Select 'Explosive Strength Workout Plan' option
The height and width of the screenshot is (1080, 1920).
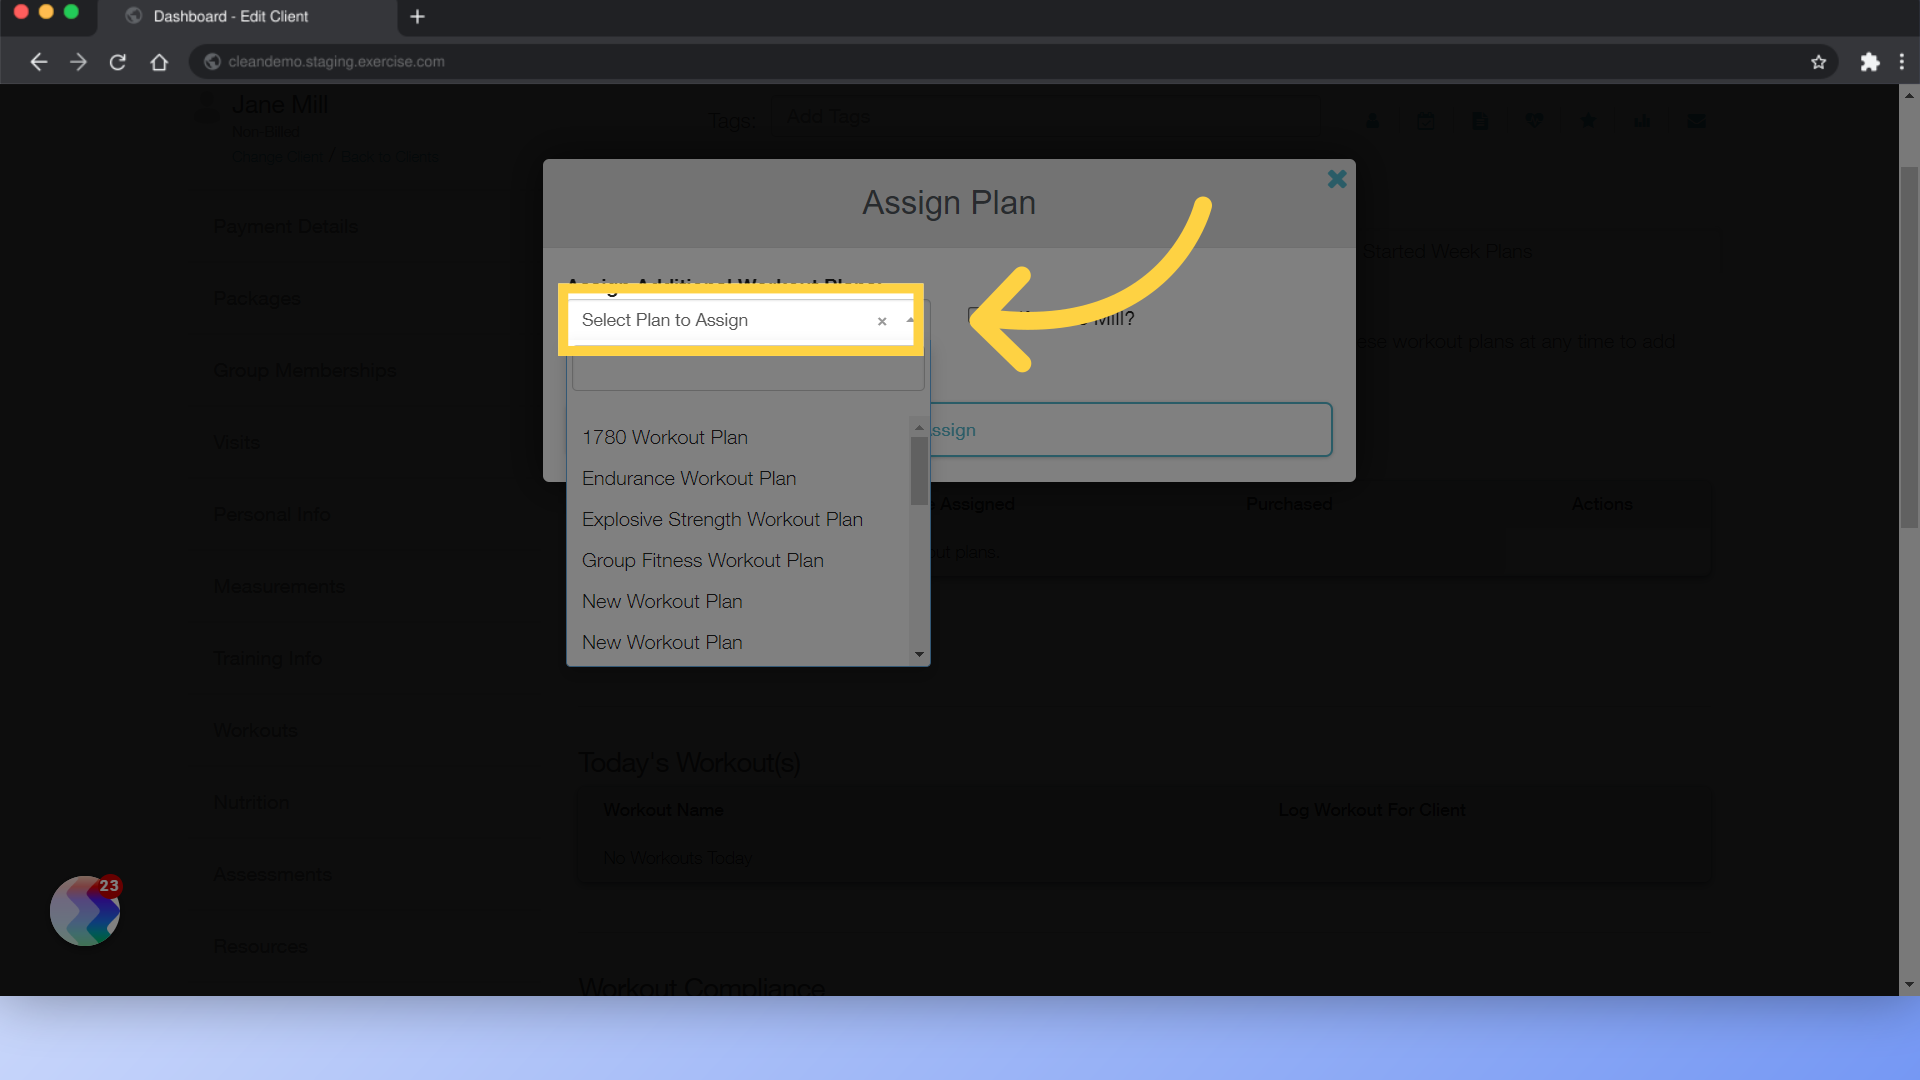[x=721, y=518]
